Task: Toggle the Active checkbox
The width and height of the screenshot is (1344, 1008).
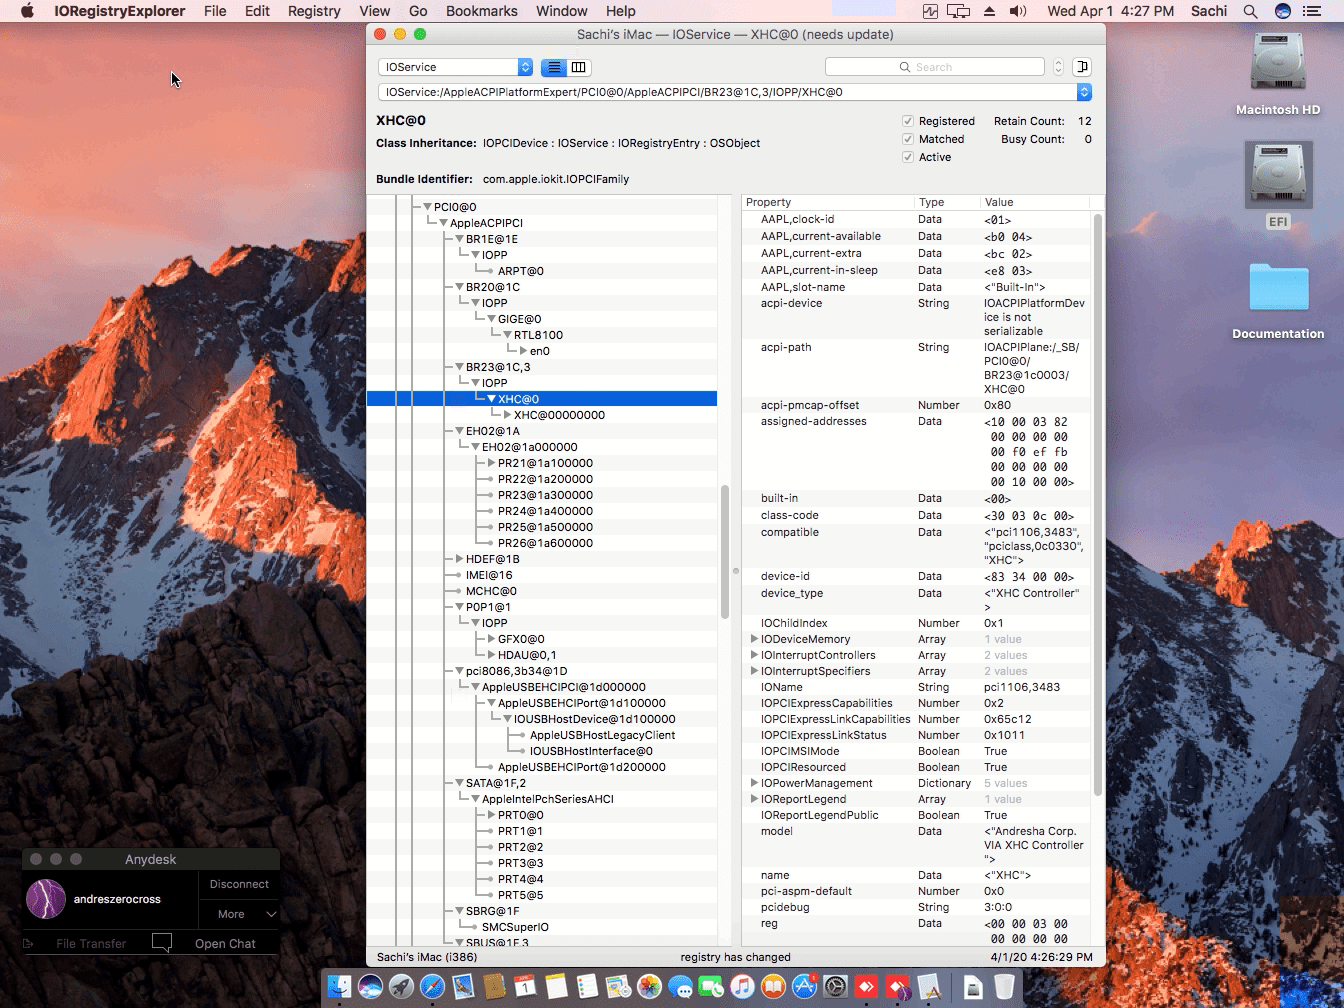Action: (x=908, y=157)
